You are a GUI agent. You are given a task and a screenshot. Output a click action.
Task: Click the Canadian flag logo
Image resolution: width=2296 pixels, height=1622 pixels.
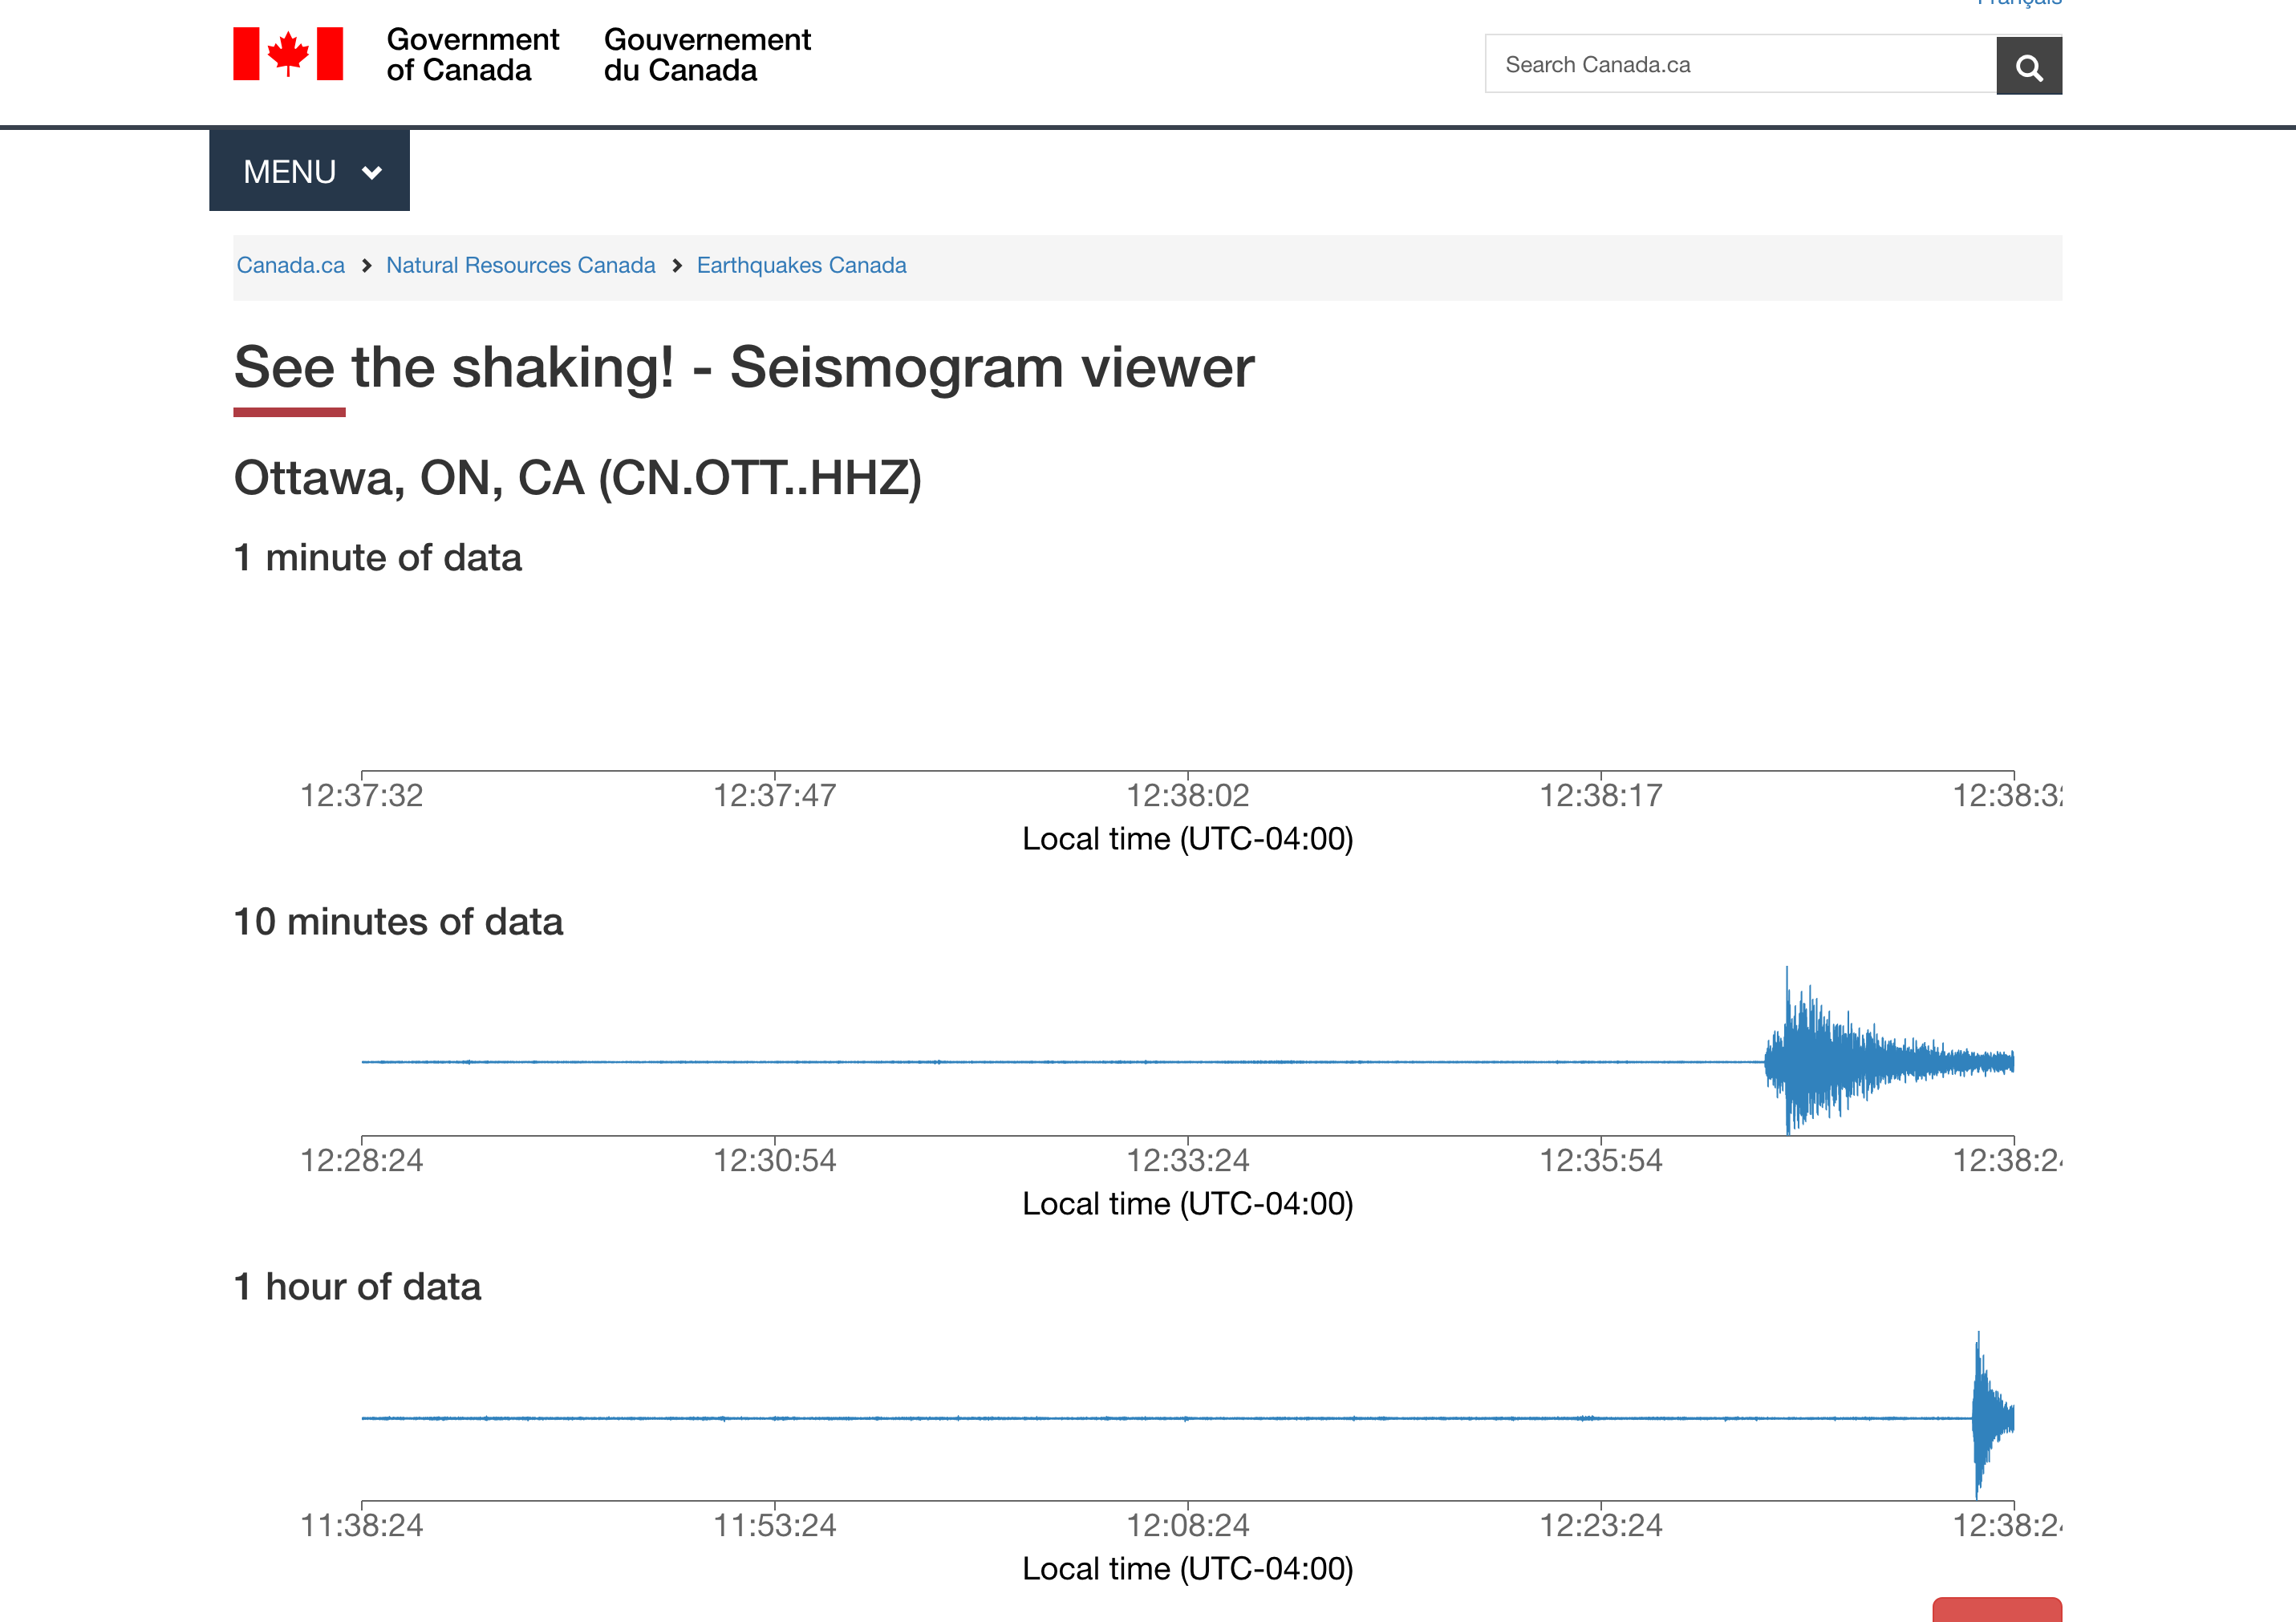pyautogui.click(x=288, y=54)
